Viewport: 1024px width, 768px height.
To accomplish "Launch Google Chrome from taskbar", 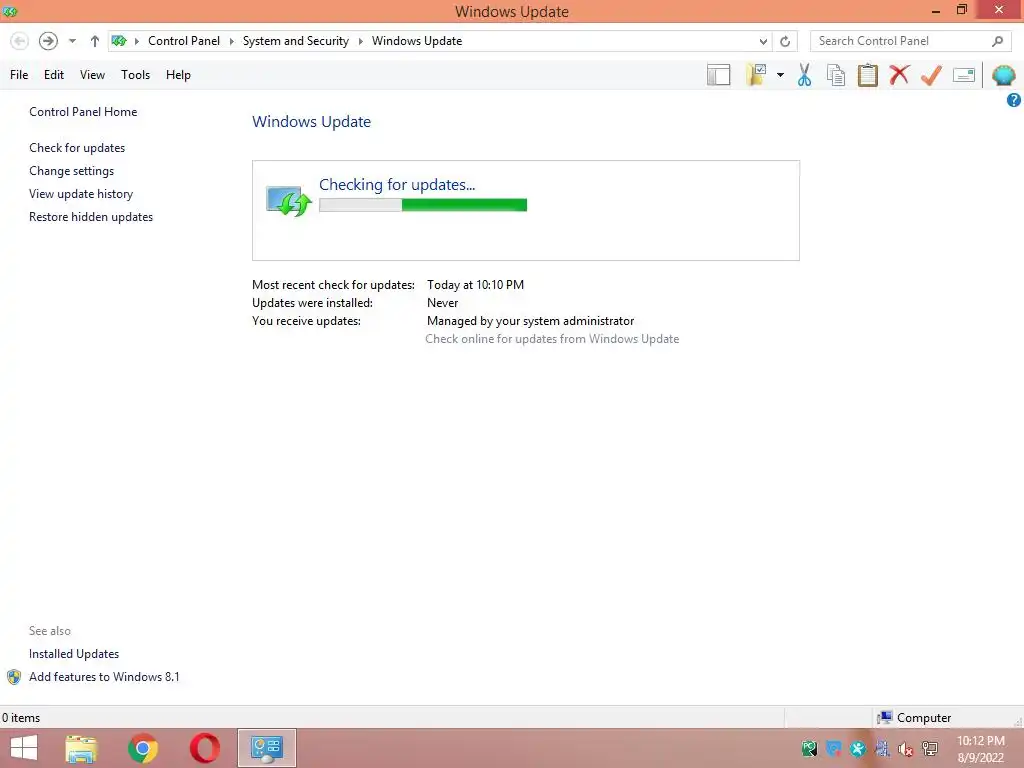I will tap(143, 748).
